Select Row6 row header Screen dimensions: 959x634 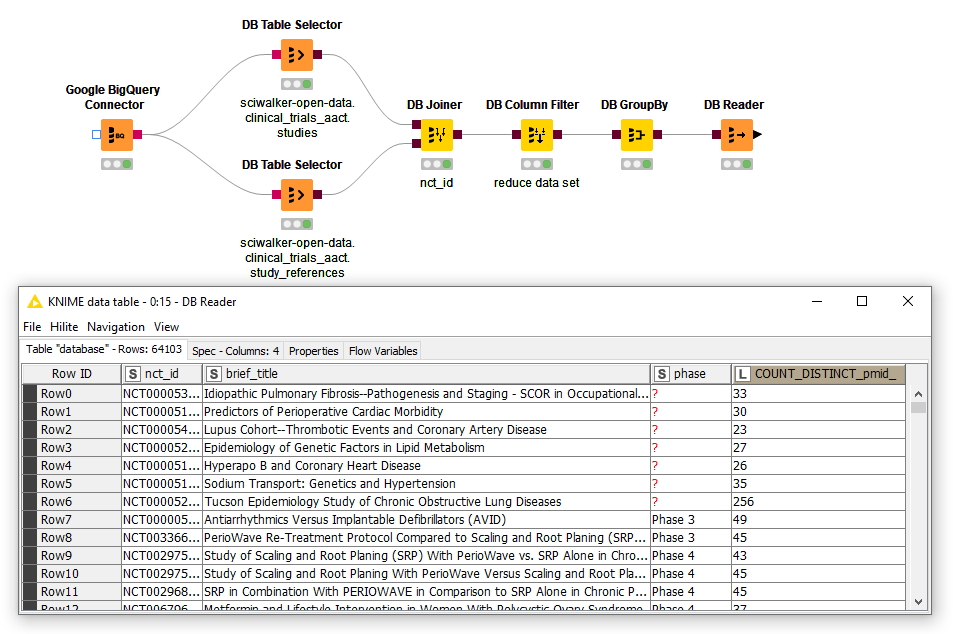point(72,502)
